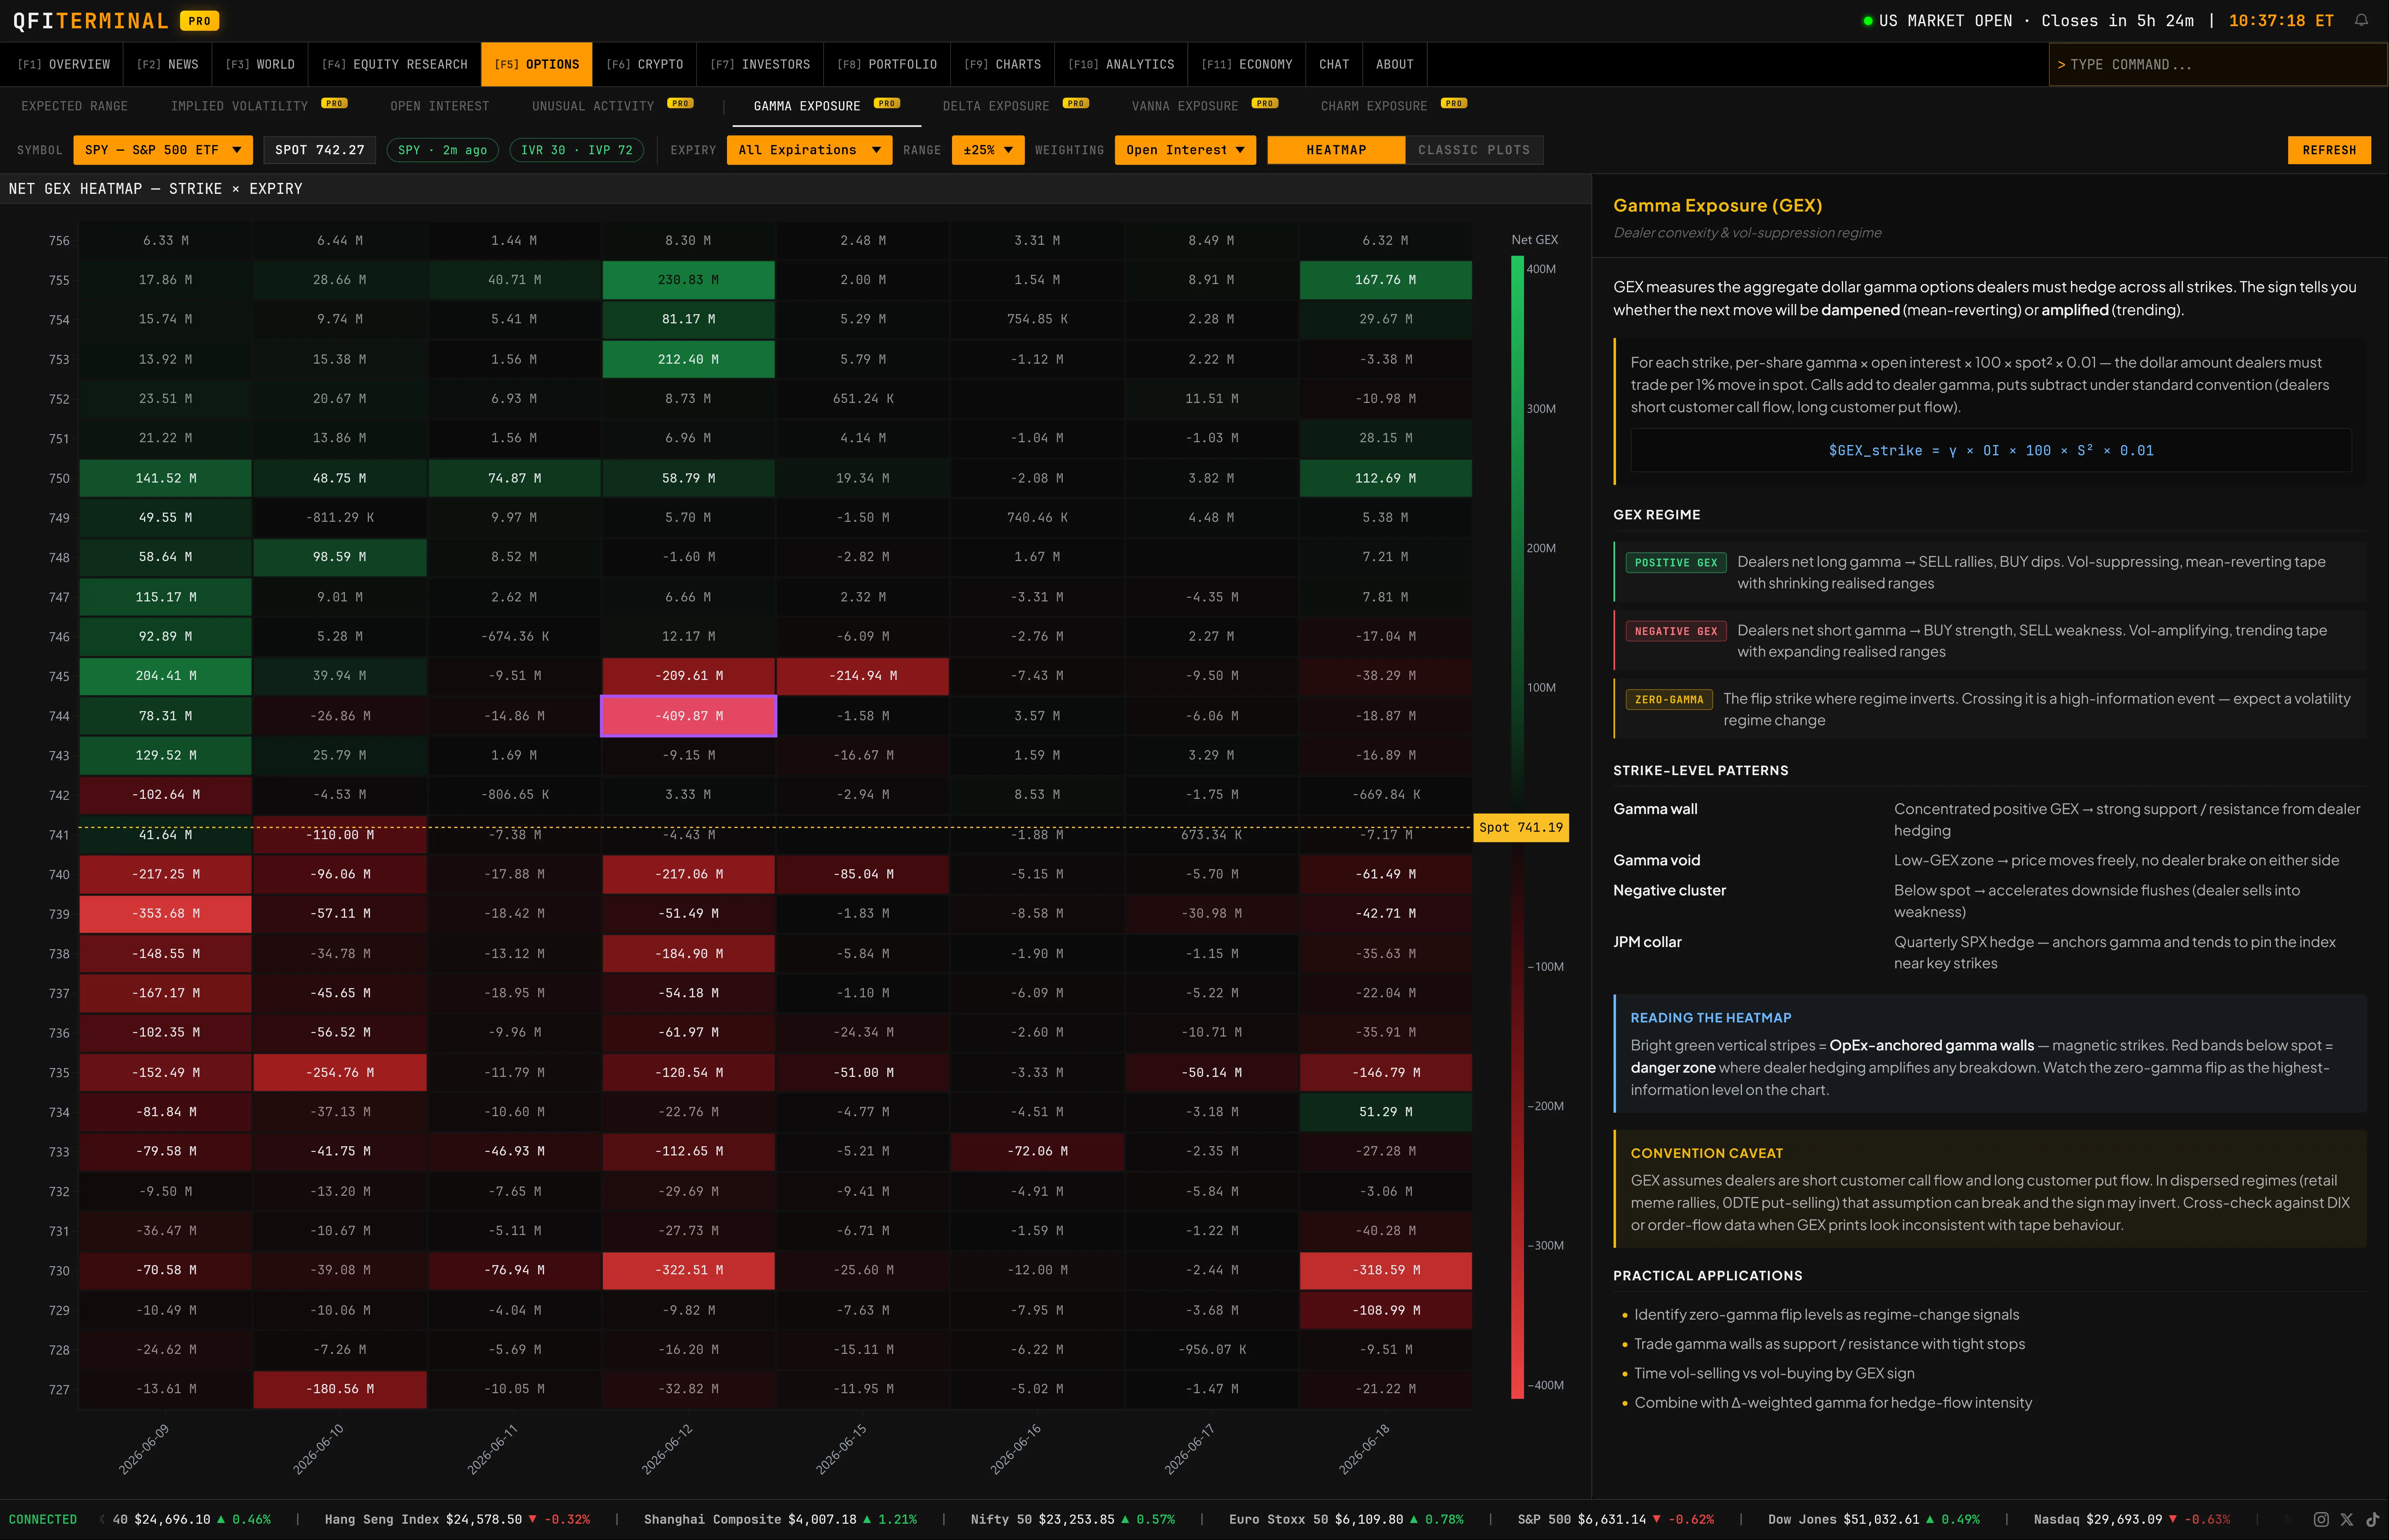Open the X social icon

(x=2347, y=1519)
